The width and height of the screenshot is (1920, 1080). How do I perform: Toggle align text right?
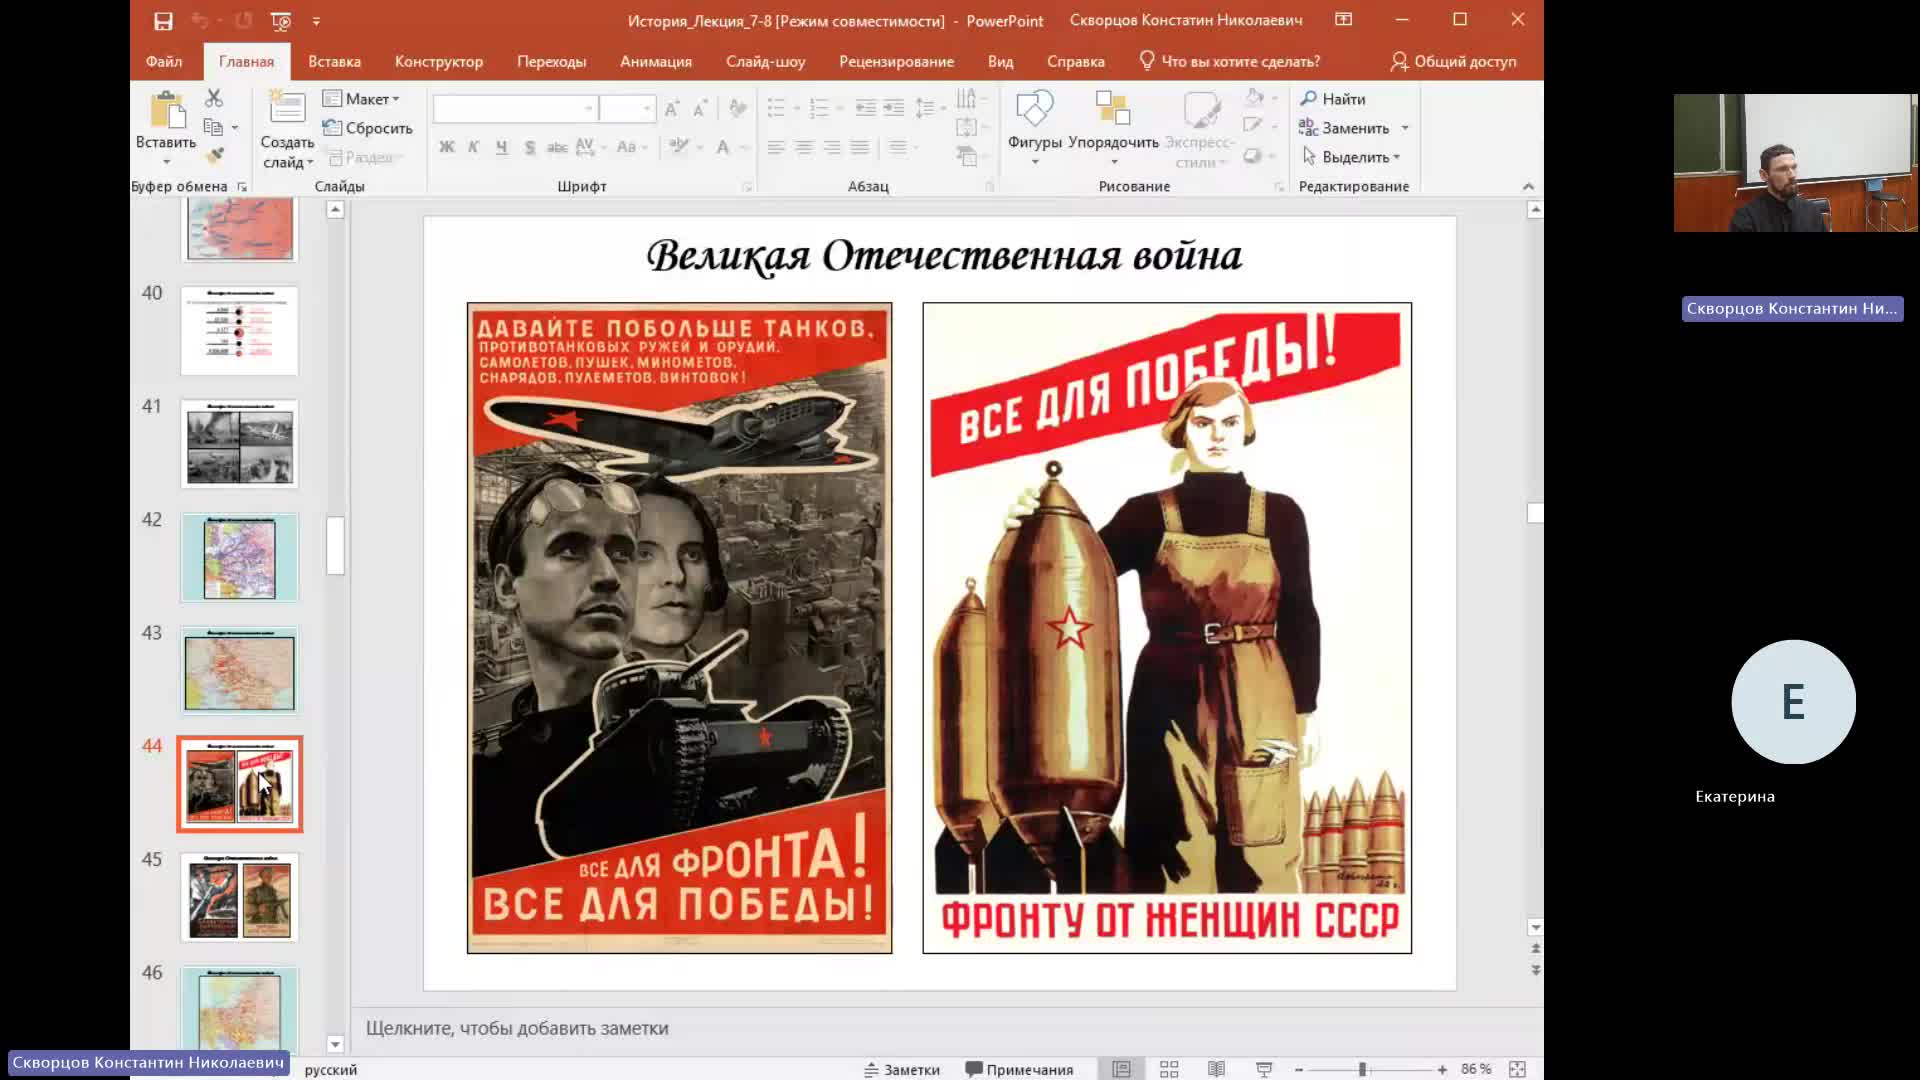coord(832,147)
